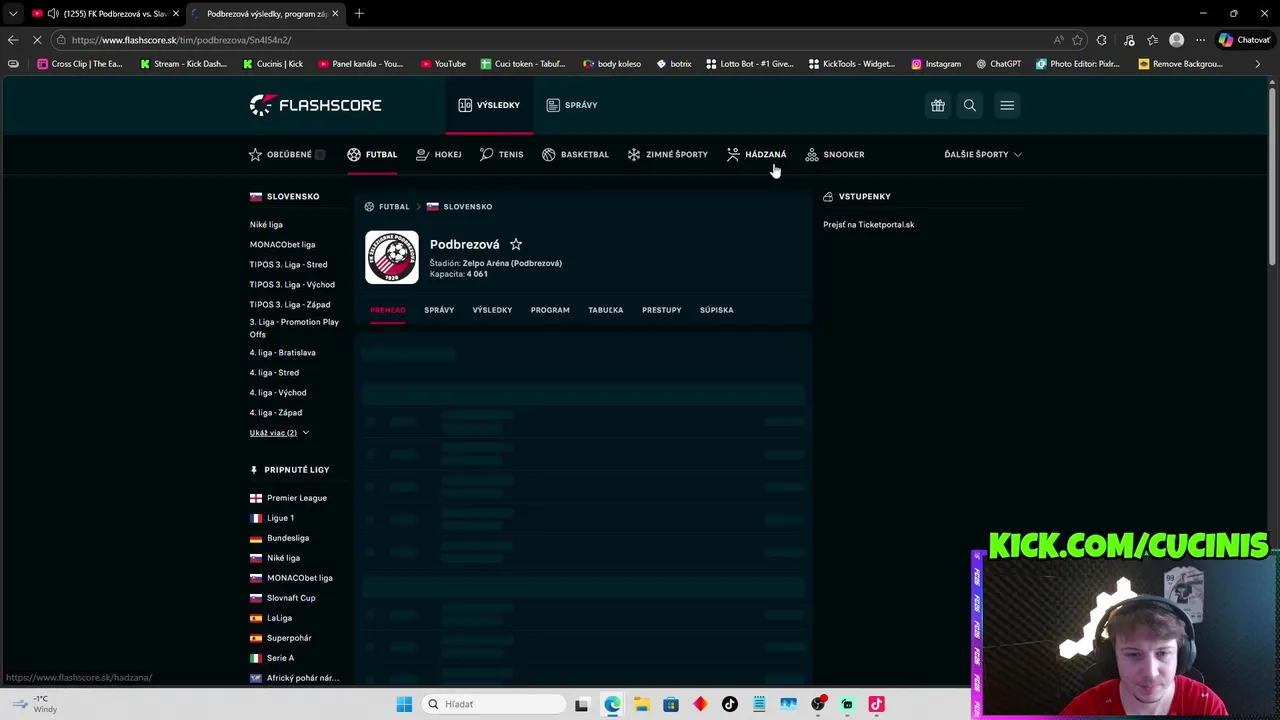Select the Hokej sport

(x=438, y=154)
